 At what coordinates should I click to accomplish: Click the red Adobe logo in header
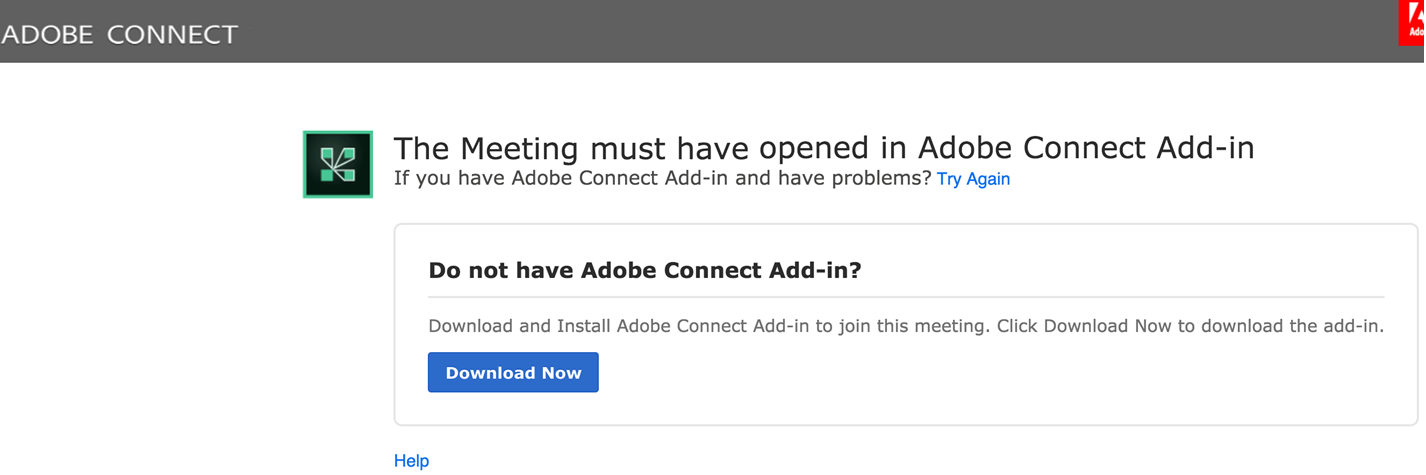tap(1412, 22)
